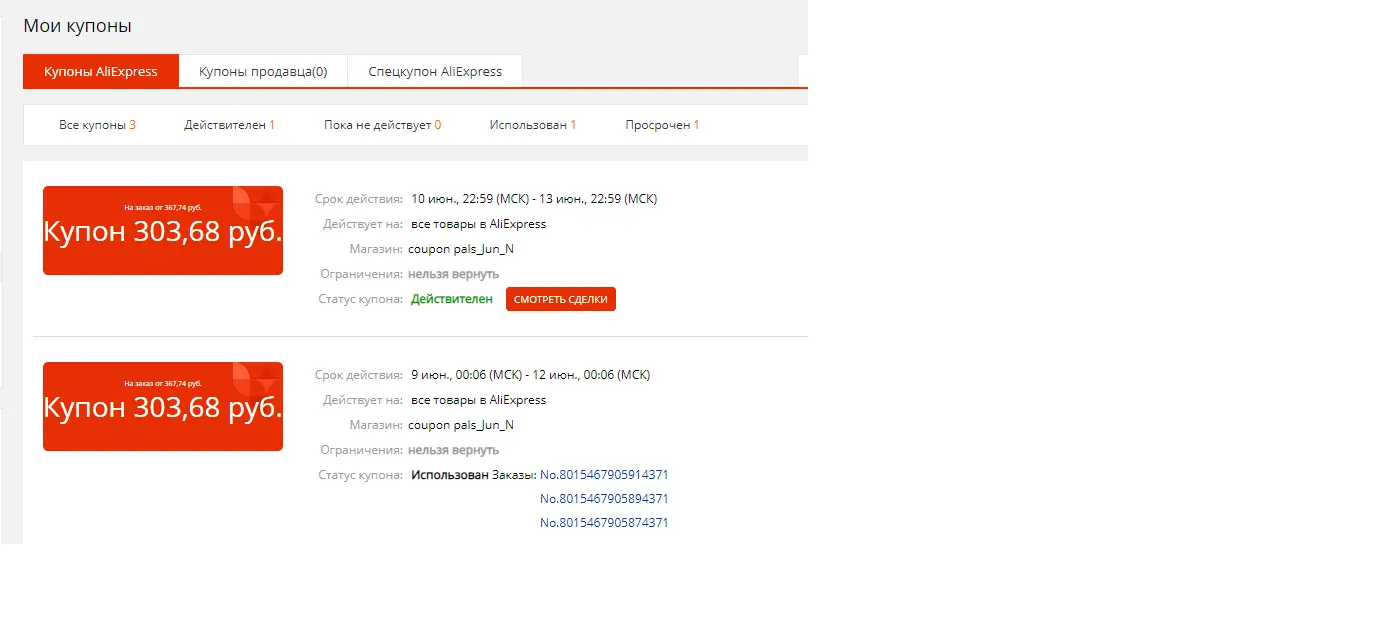Select the Использован coupon status text
The height and width of the screenshot is (644, 1373).
pyautogui.click(x=450, y=474)
